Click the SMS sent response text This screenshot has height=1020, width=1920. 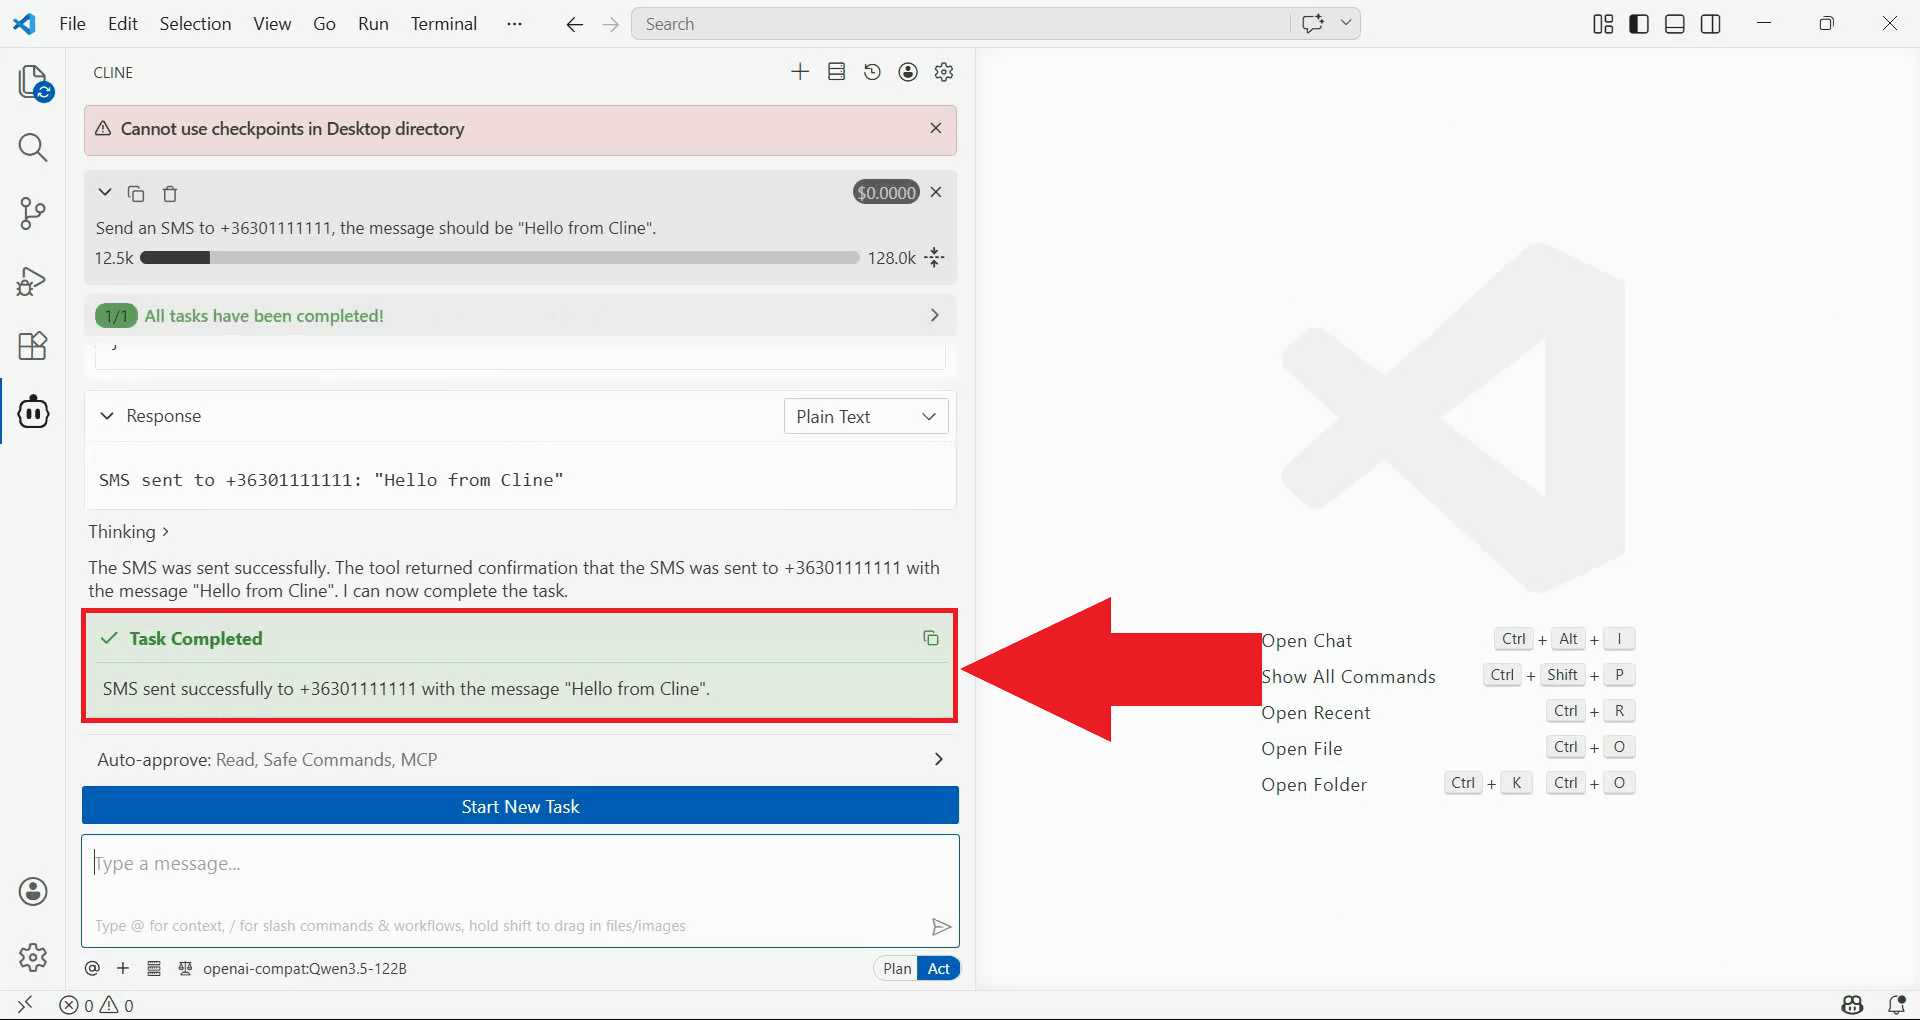(331, 480)
